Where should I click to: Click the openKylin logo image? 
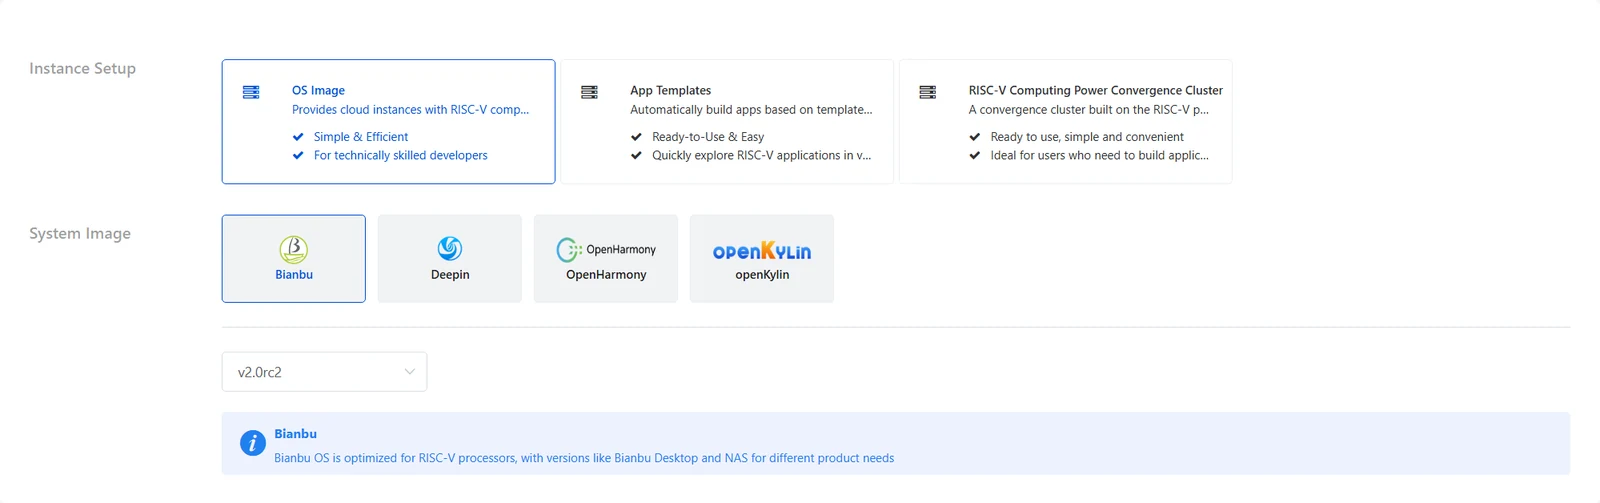point(762,250)
